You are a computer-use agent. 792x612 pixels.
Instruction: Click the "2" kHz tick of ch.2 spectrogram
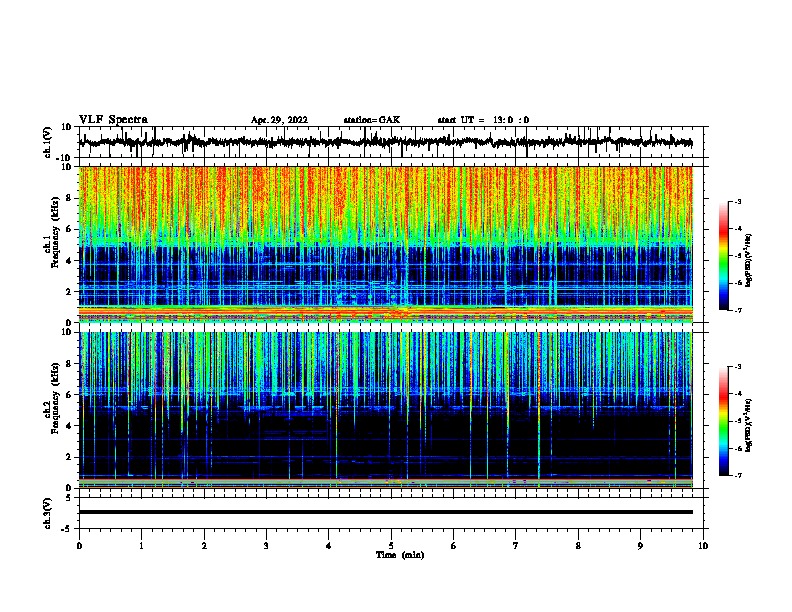coord(70,457)
